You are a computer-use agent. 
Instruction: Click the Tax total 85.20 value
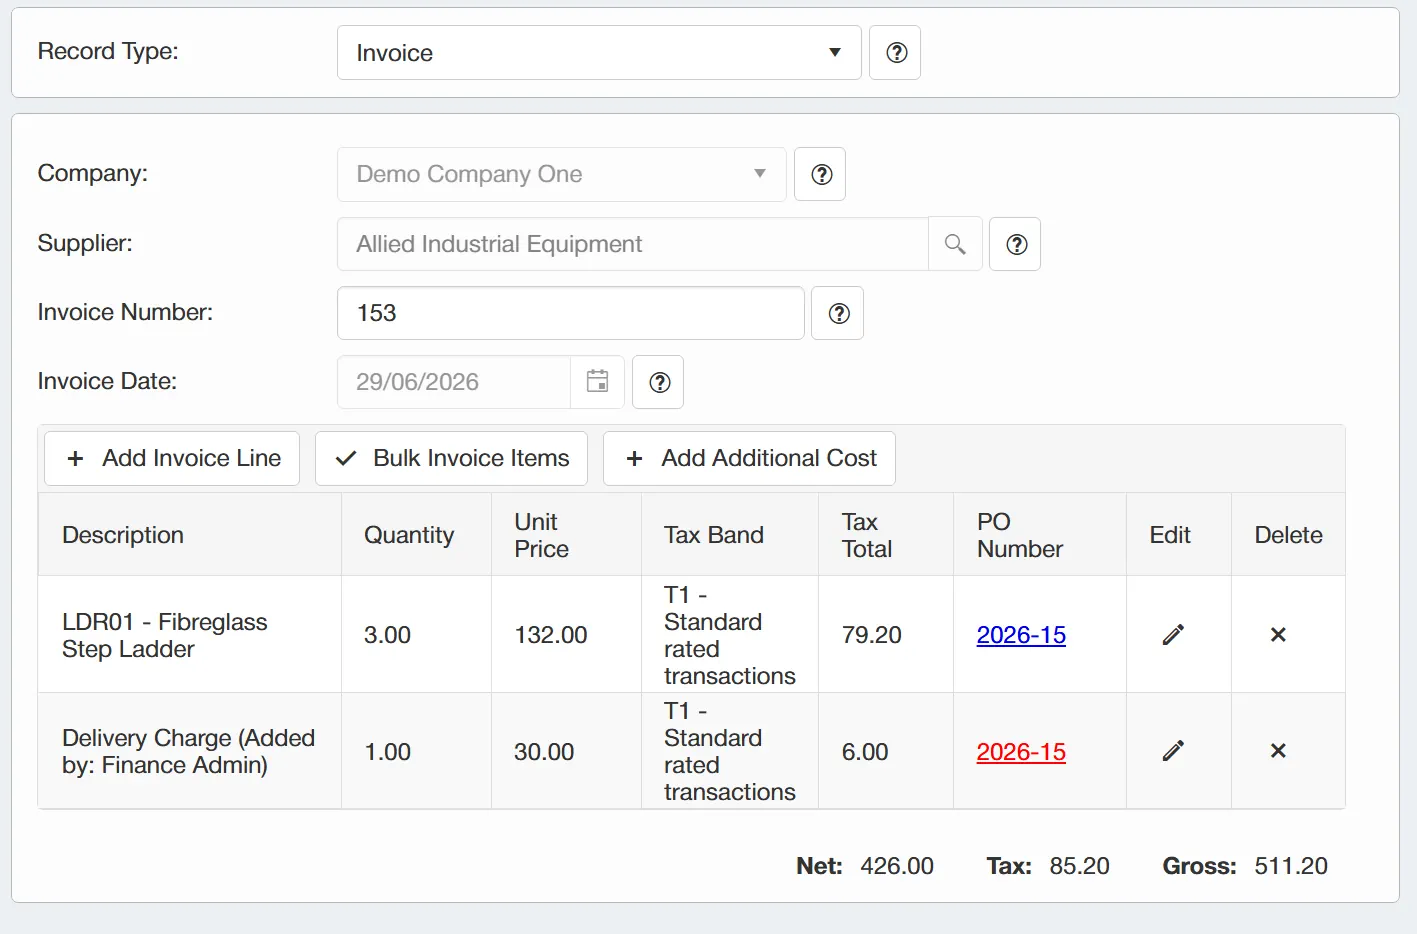tap(1080, 866)
